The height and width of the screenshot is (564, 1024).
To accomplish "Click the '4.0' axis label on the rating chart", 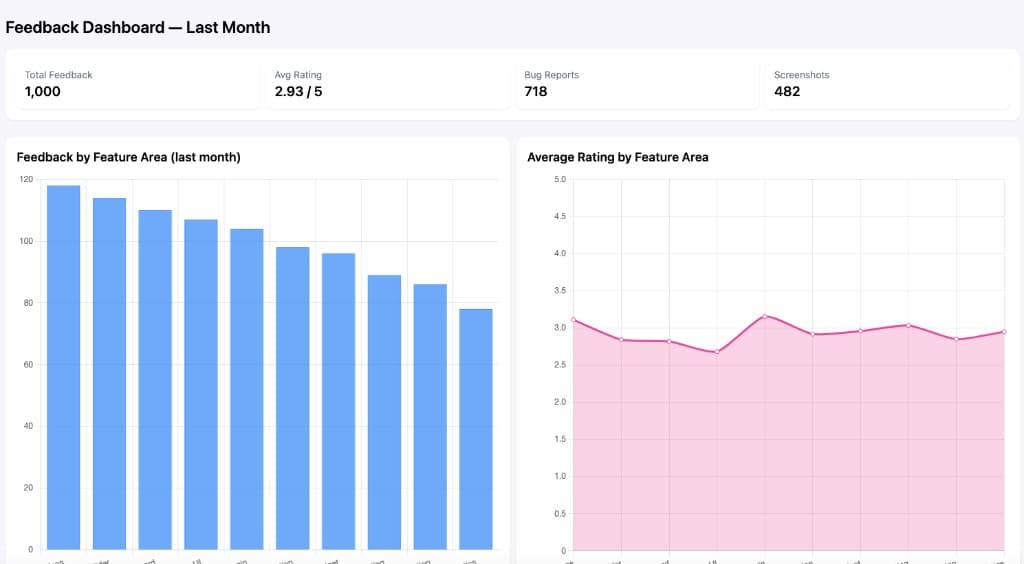I will tap(560, 253).
